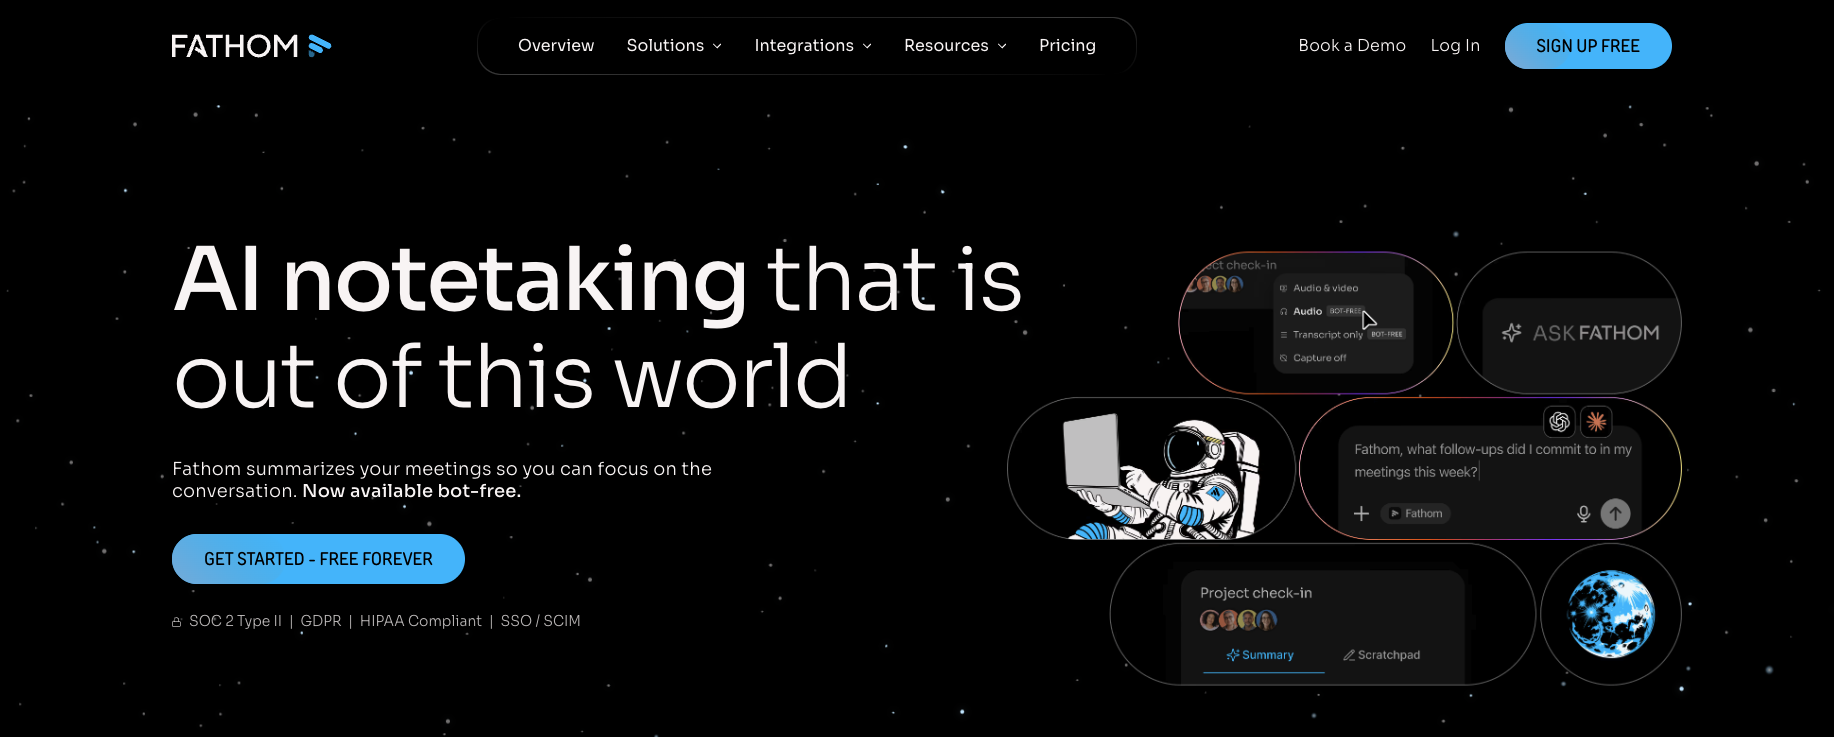Click the send arrow button in the prompt box
The width and height of the screenshot is (1834, 737).
point(1615,514)
